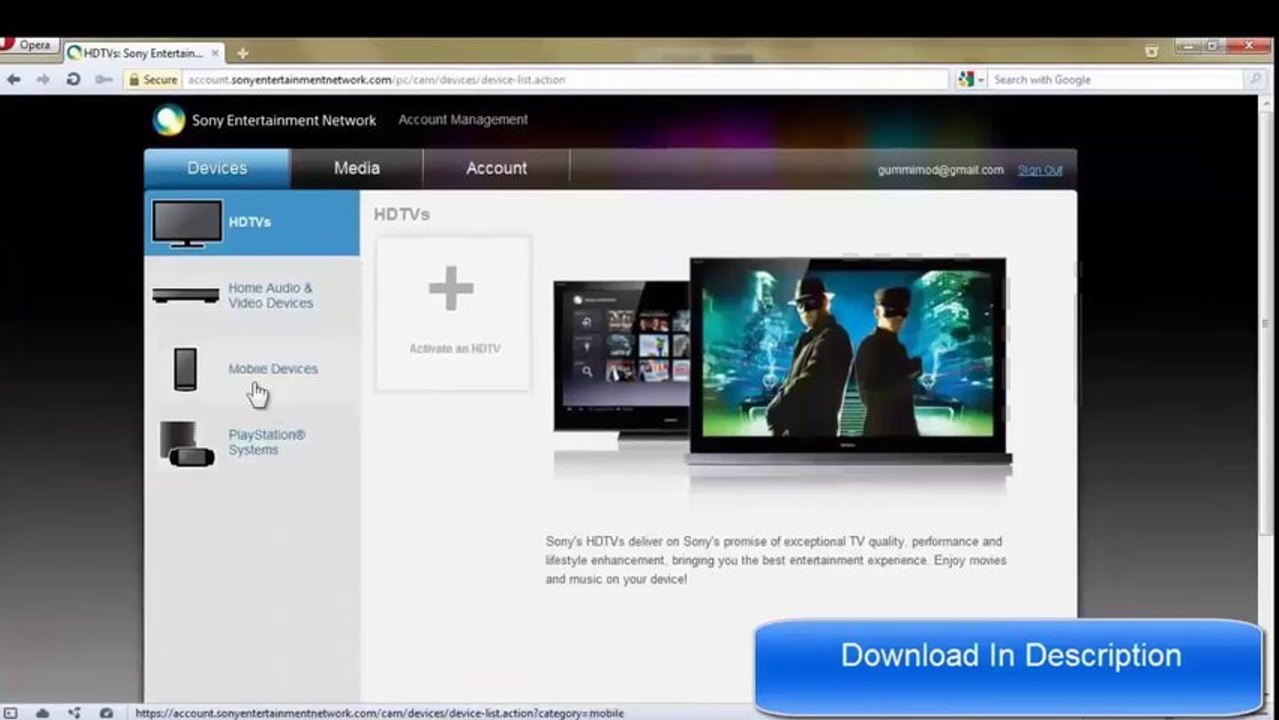Select HDTVs in the device sidebar
Image resolution: width=1279 pixels, height=720 pixels.
[x=252, y=222]
